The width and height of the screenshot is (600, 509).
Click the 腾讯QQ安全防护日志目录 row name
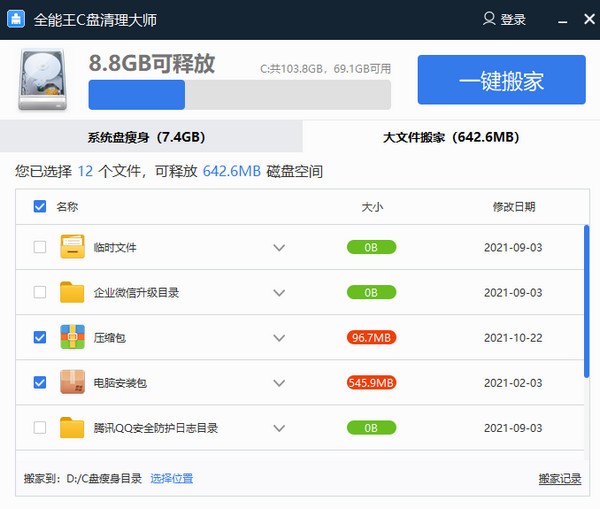tap(156, 428)
